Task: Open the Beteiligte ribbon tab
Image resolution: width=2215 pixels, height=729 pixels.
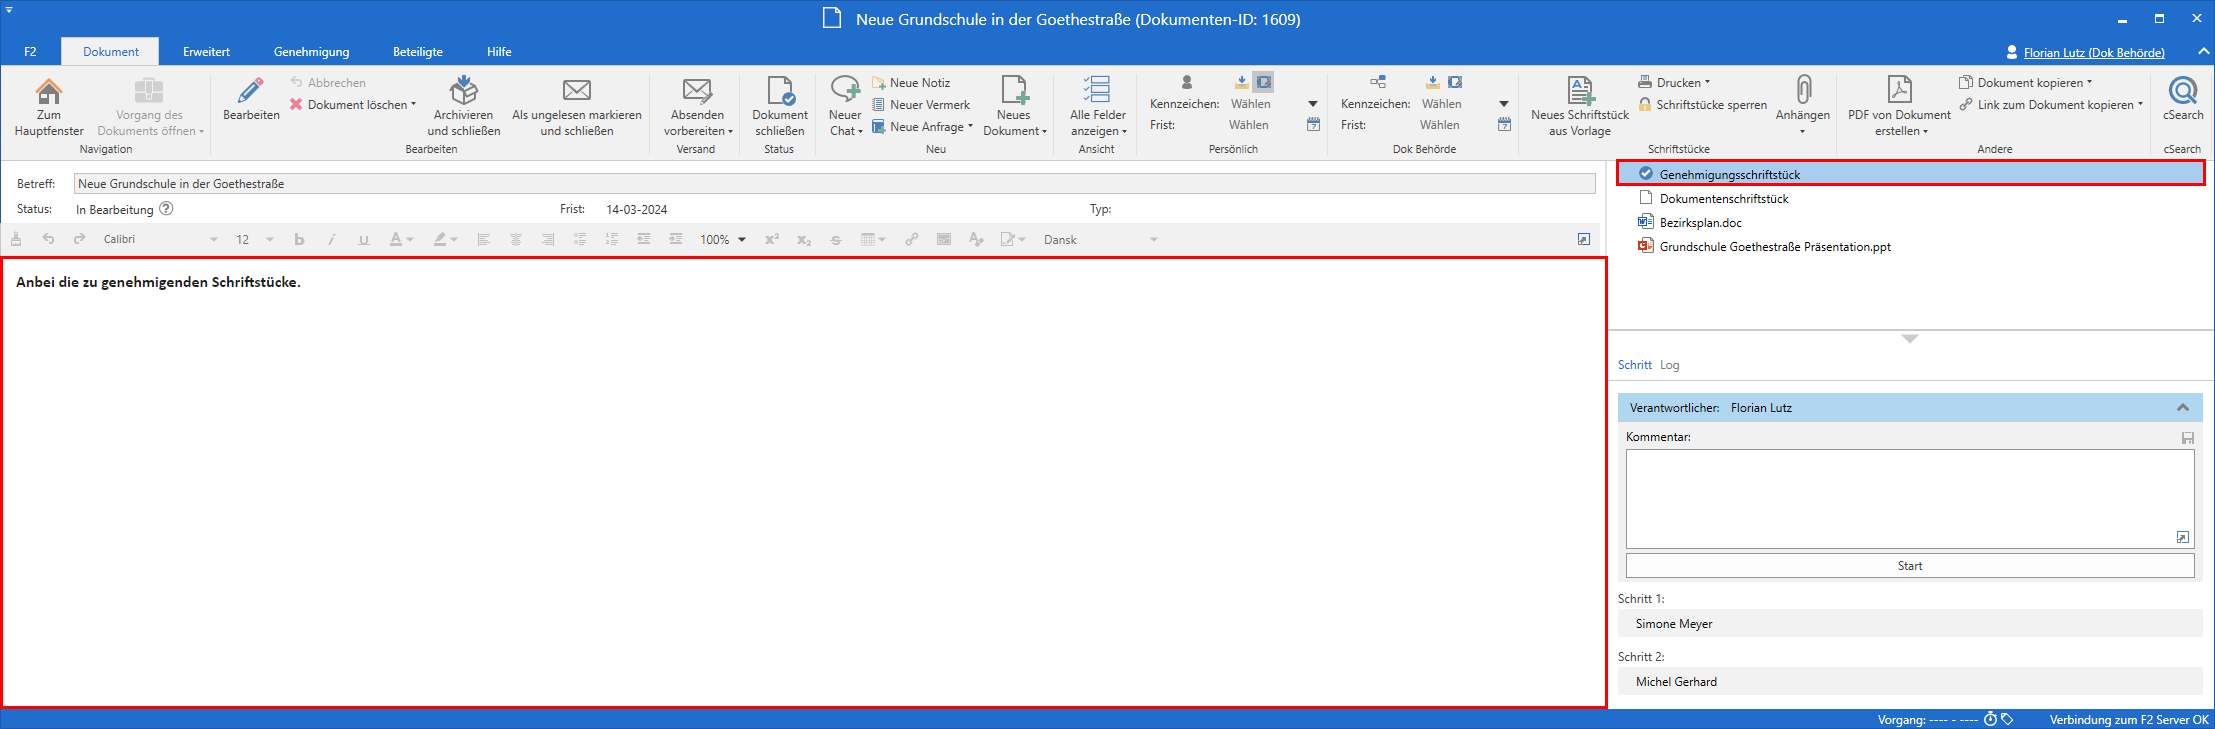Action: 418,52
